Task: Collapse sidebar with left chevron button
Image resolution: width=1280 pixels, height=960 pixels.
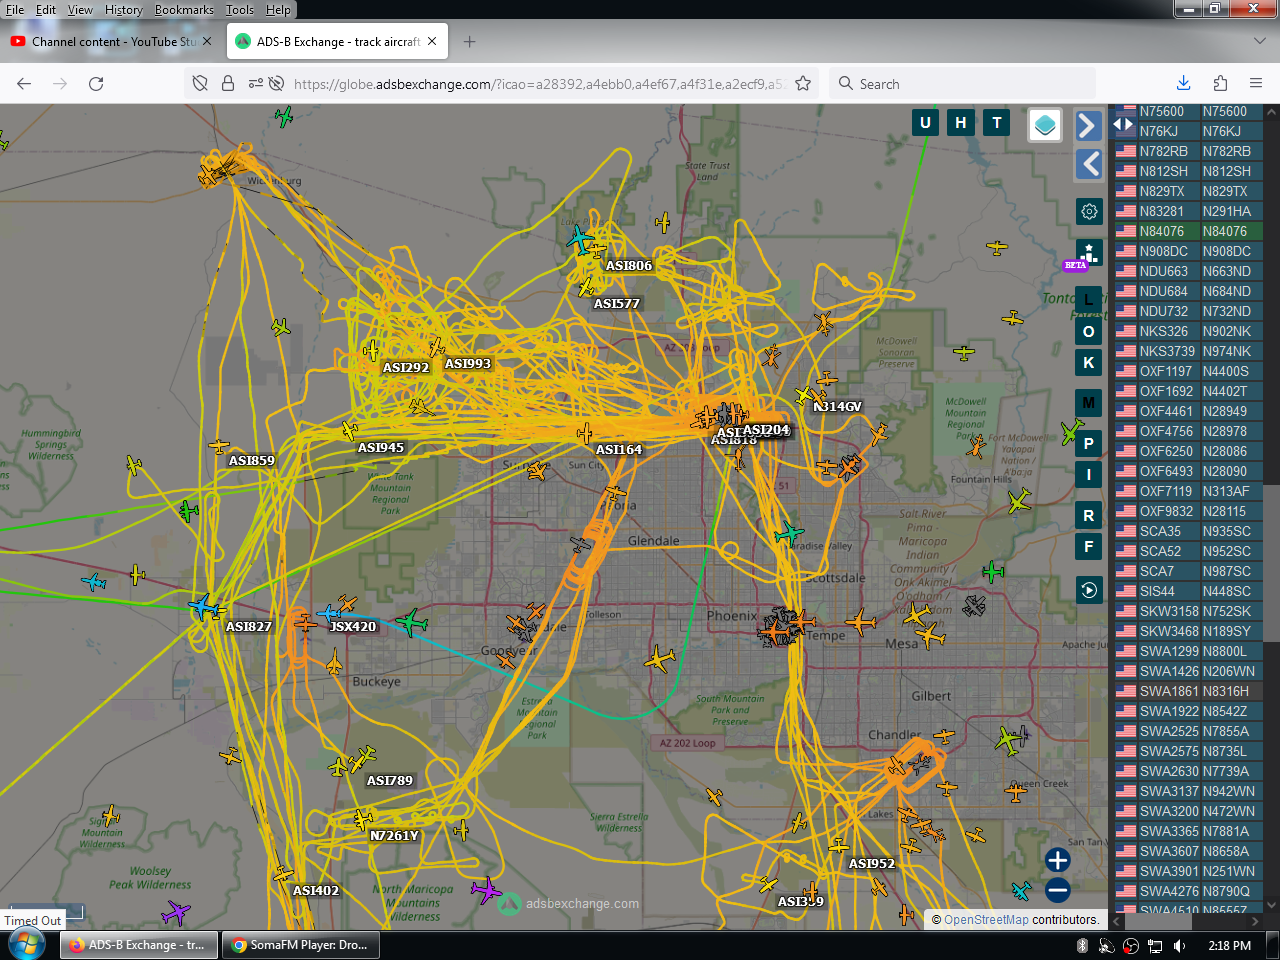Action: [1089, 164]
